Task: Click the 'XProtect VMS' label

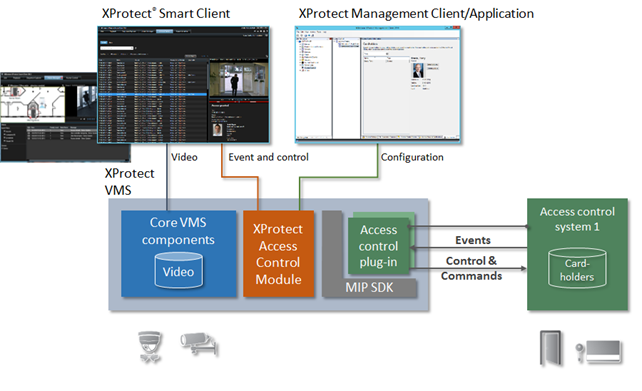Action: pos(129,182)
